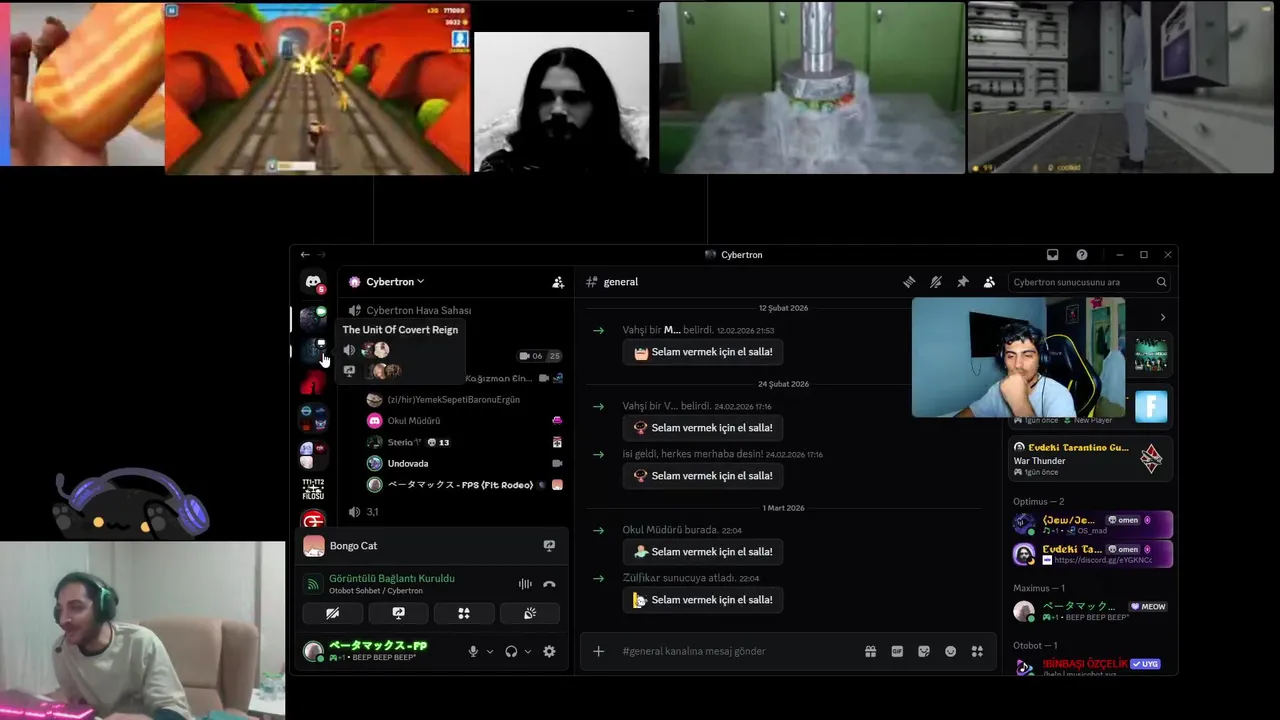This screenshot has width=1280, height=720.
Task: Open (Jew/Je... member under Optimus
Action: pos(1090,524)
